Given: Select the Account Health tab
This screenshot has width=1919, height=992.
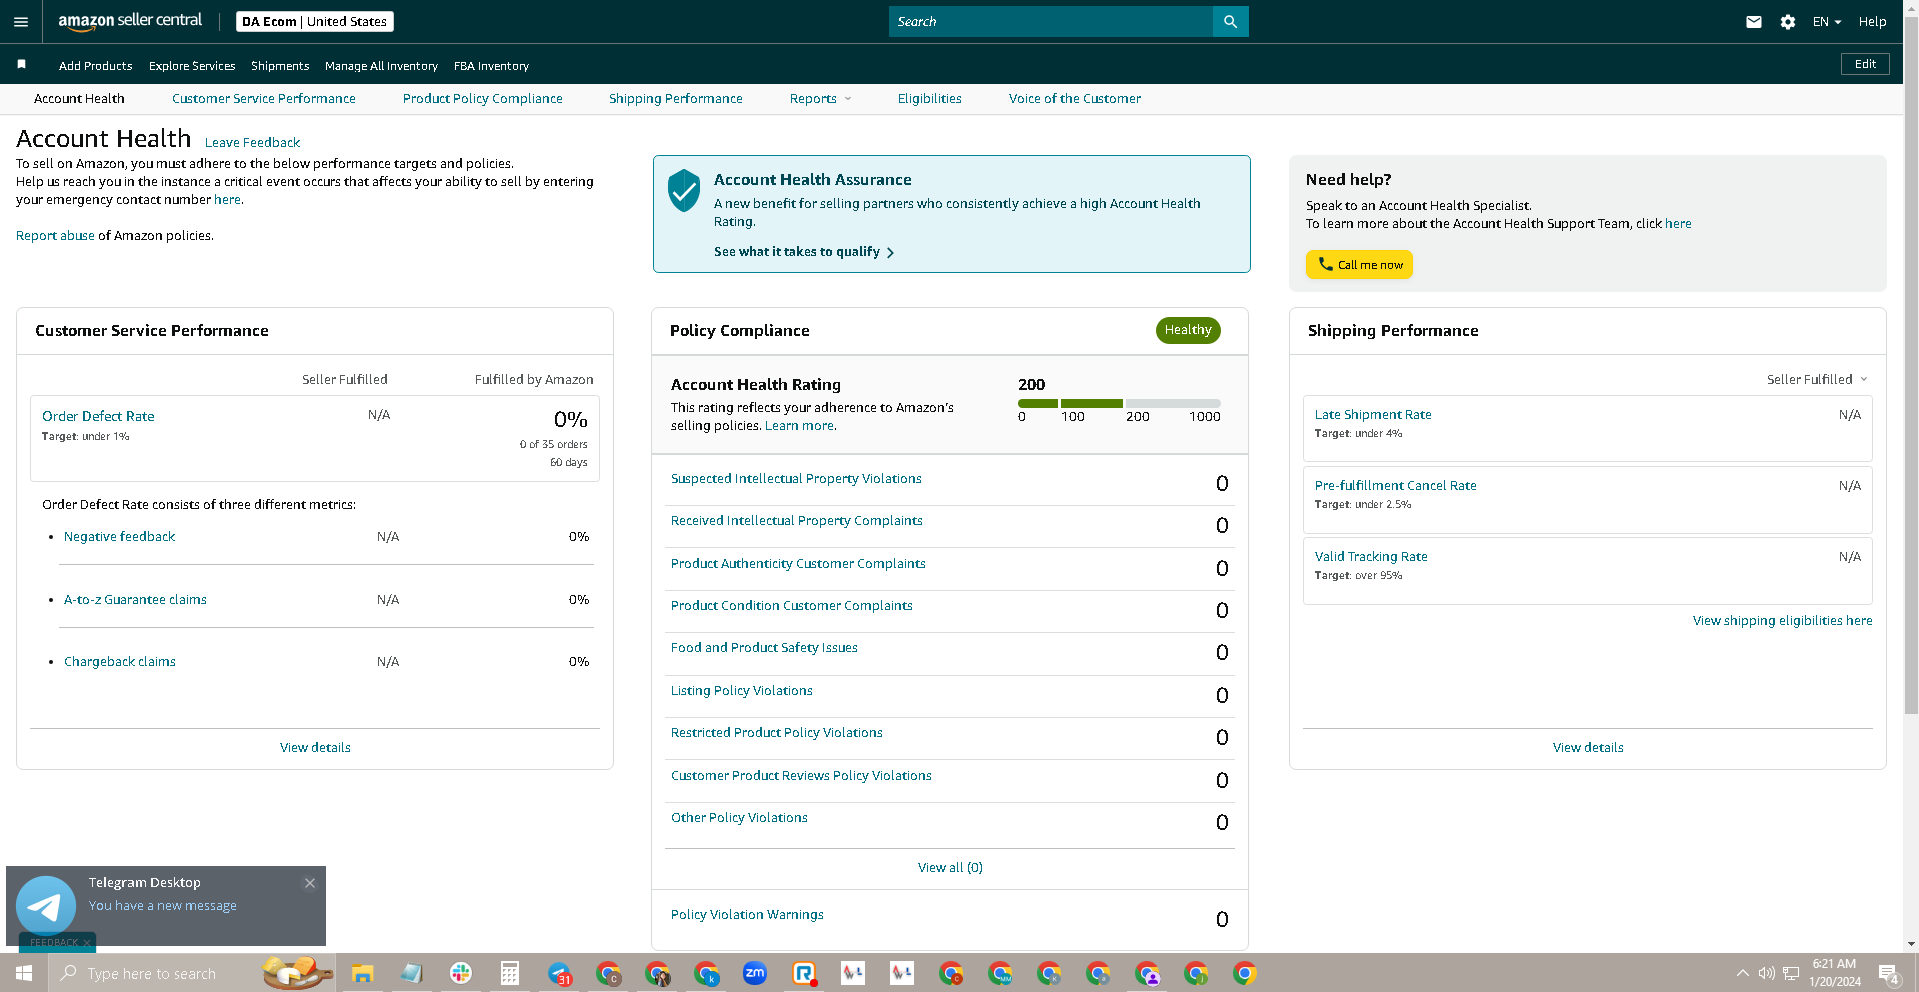Looking at the screenshot, I should coord(79,98).
